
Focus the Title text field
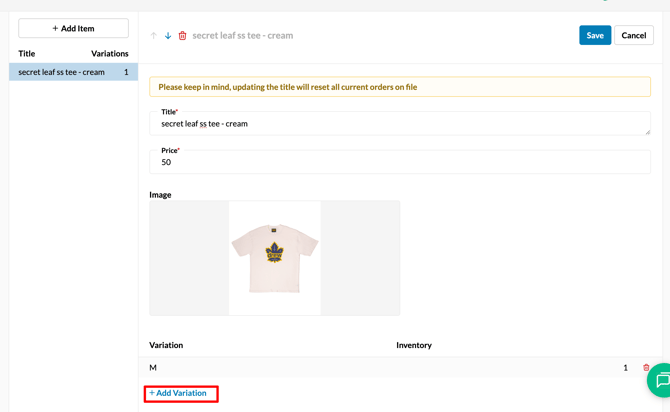click(x=398, y=124)
